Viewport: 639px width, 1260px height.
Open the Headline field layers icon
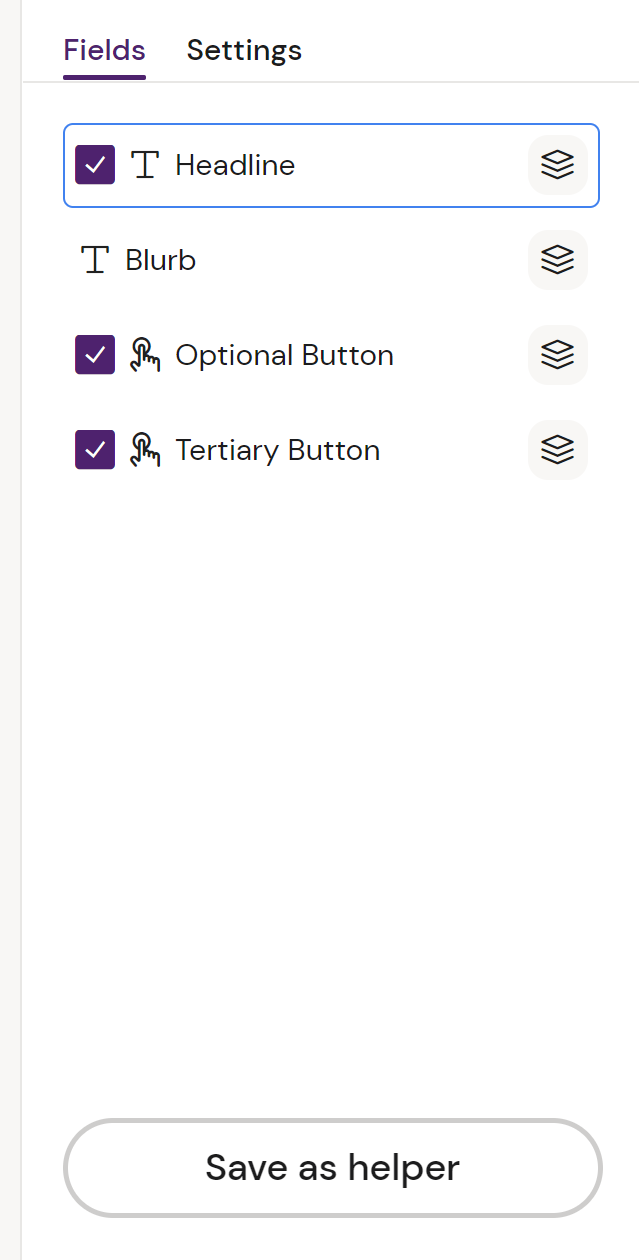point(557,165)
